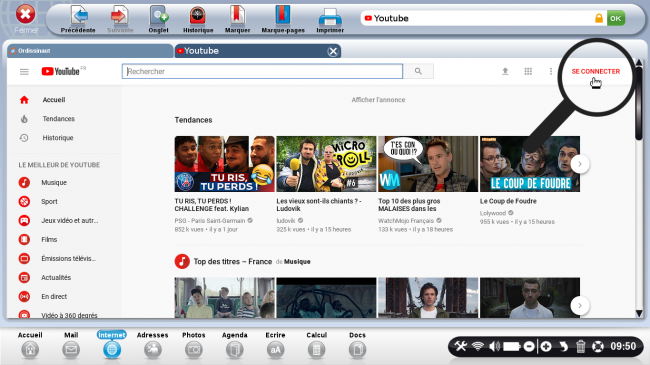Switch to the Ordissimo tab

pyautogui.click(x=90, y=51)
